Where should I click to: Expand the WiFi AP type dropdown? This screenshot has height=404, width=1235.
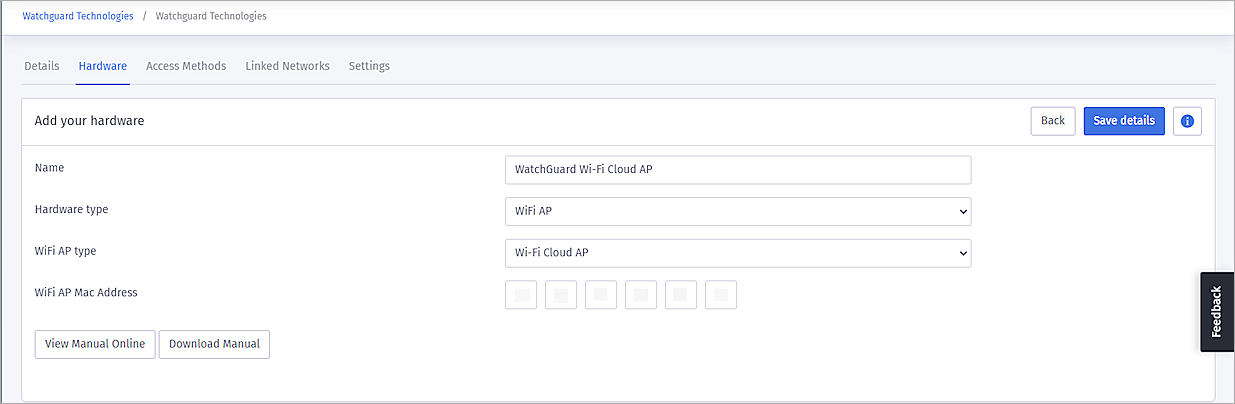click(x=737, y=254)
